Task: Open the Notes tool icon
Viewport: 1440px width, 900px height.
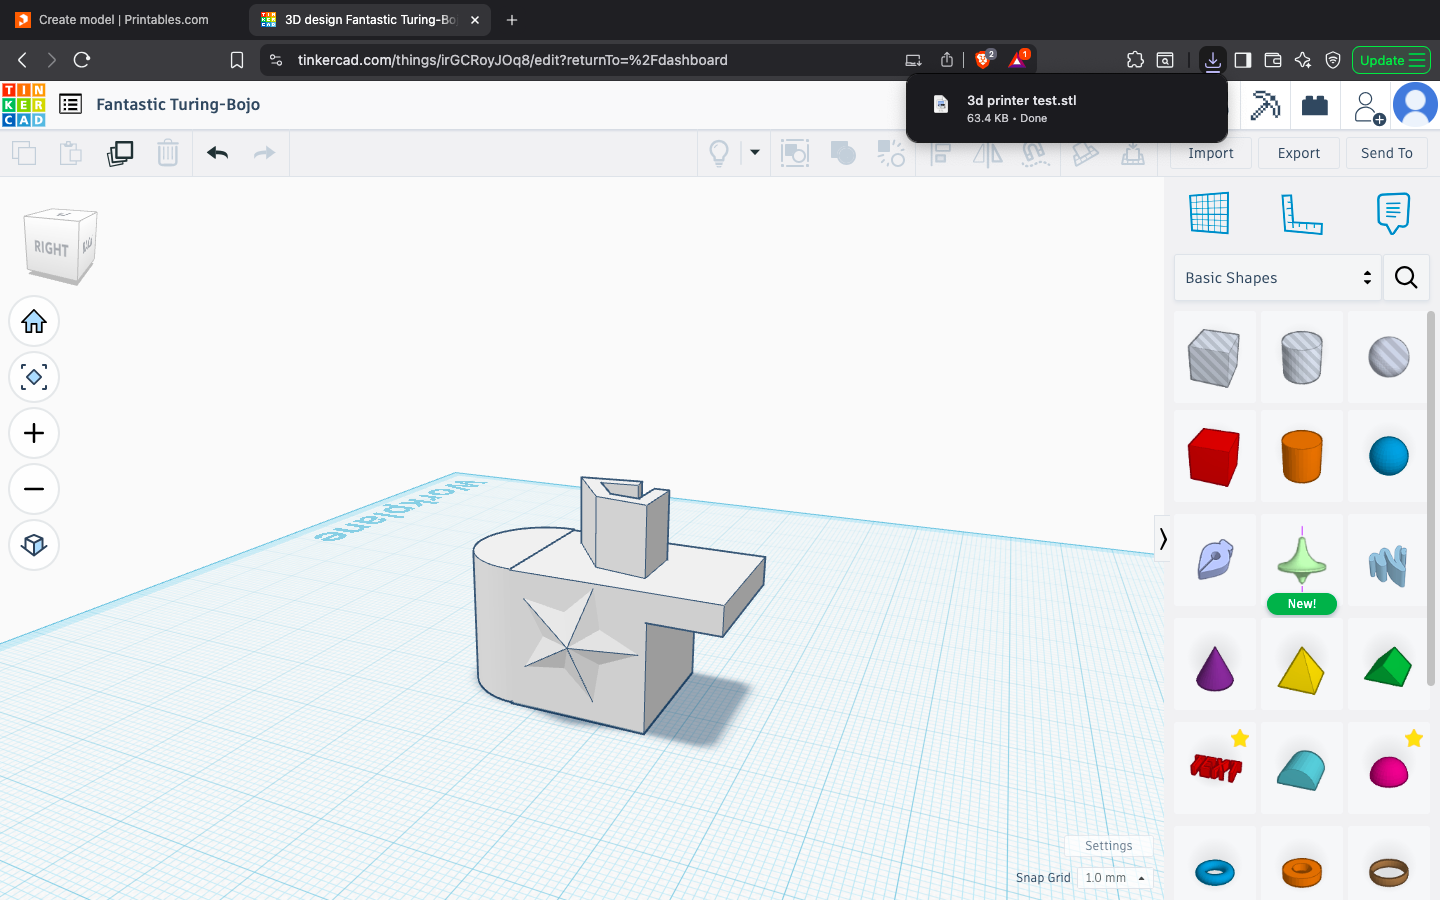Action: pos(1393,213)
